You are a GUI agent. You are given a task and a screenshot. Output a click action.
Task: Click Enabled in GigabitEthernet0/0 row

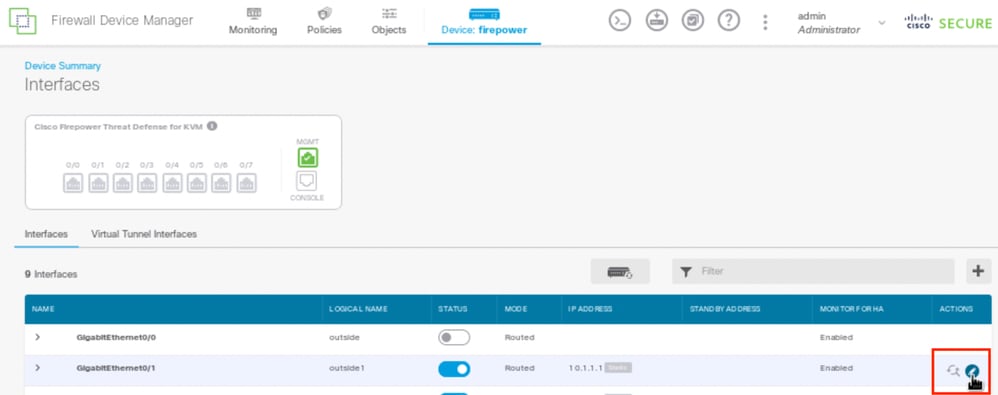tap(836, 337)
